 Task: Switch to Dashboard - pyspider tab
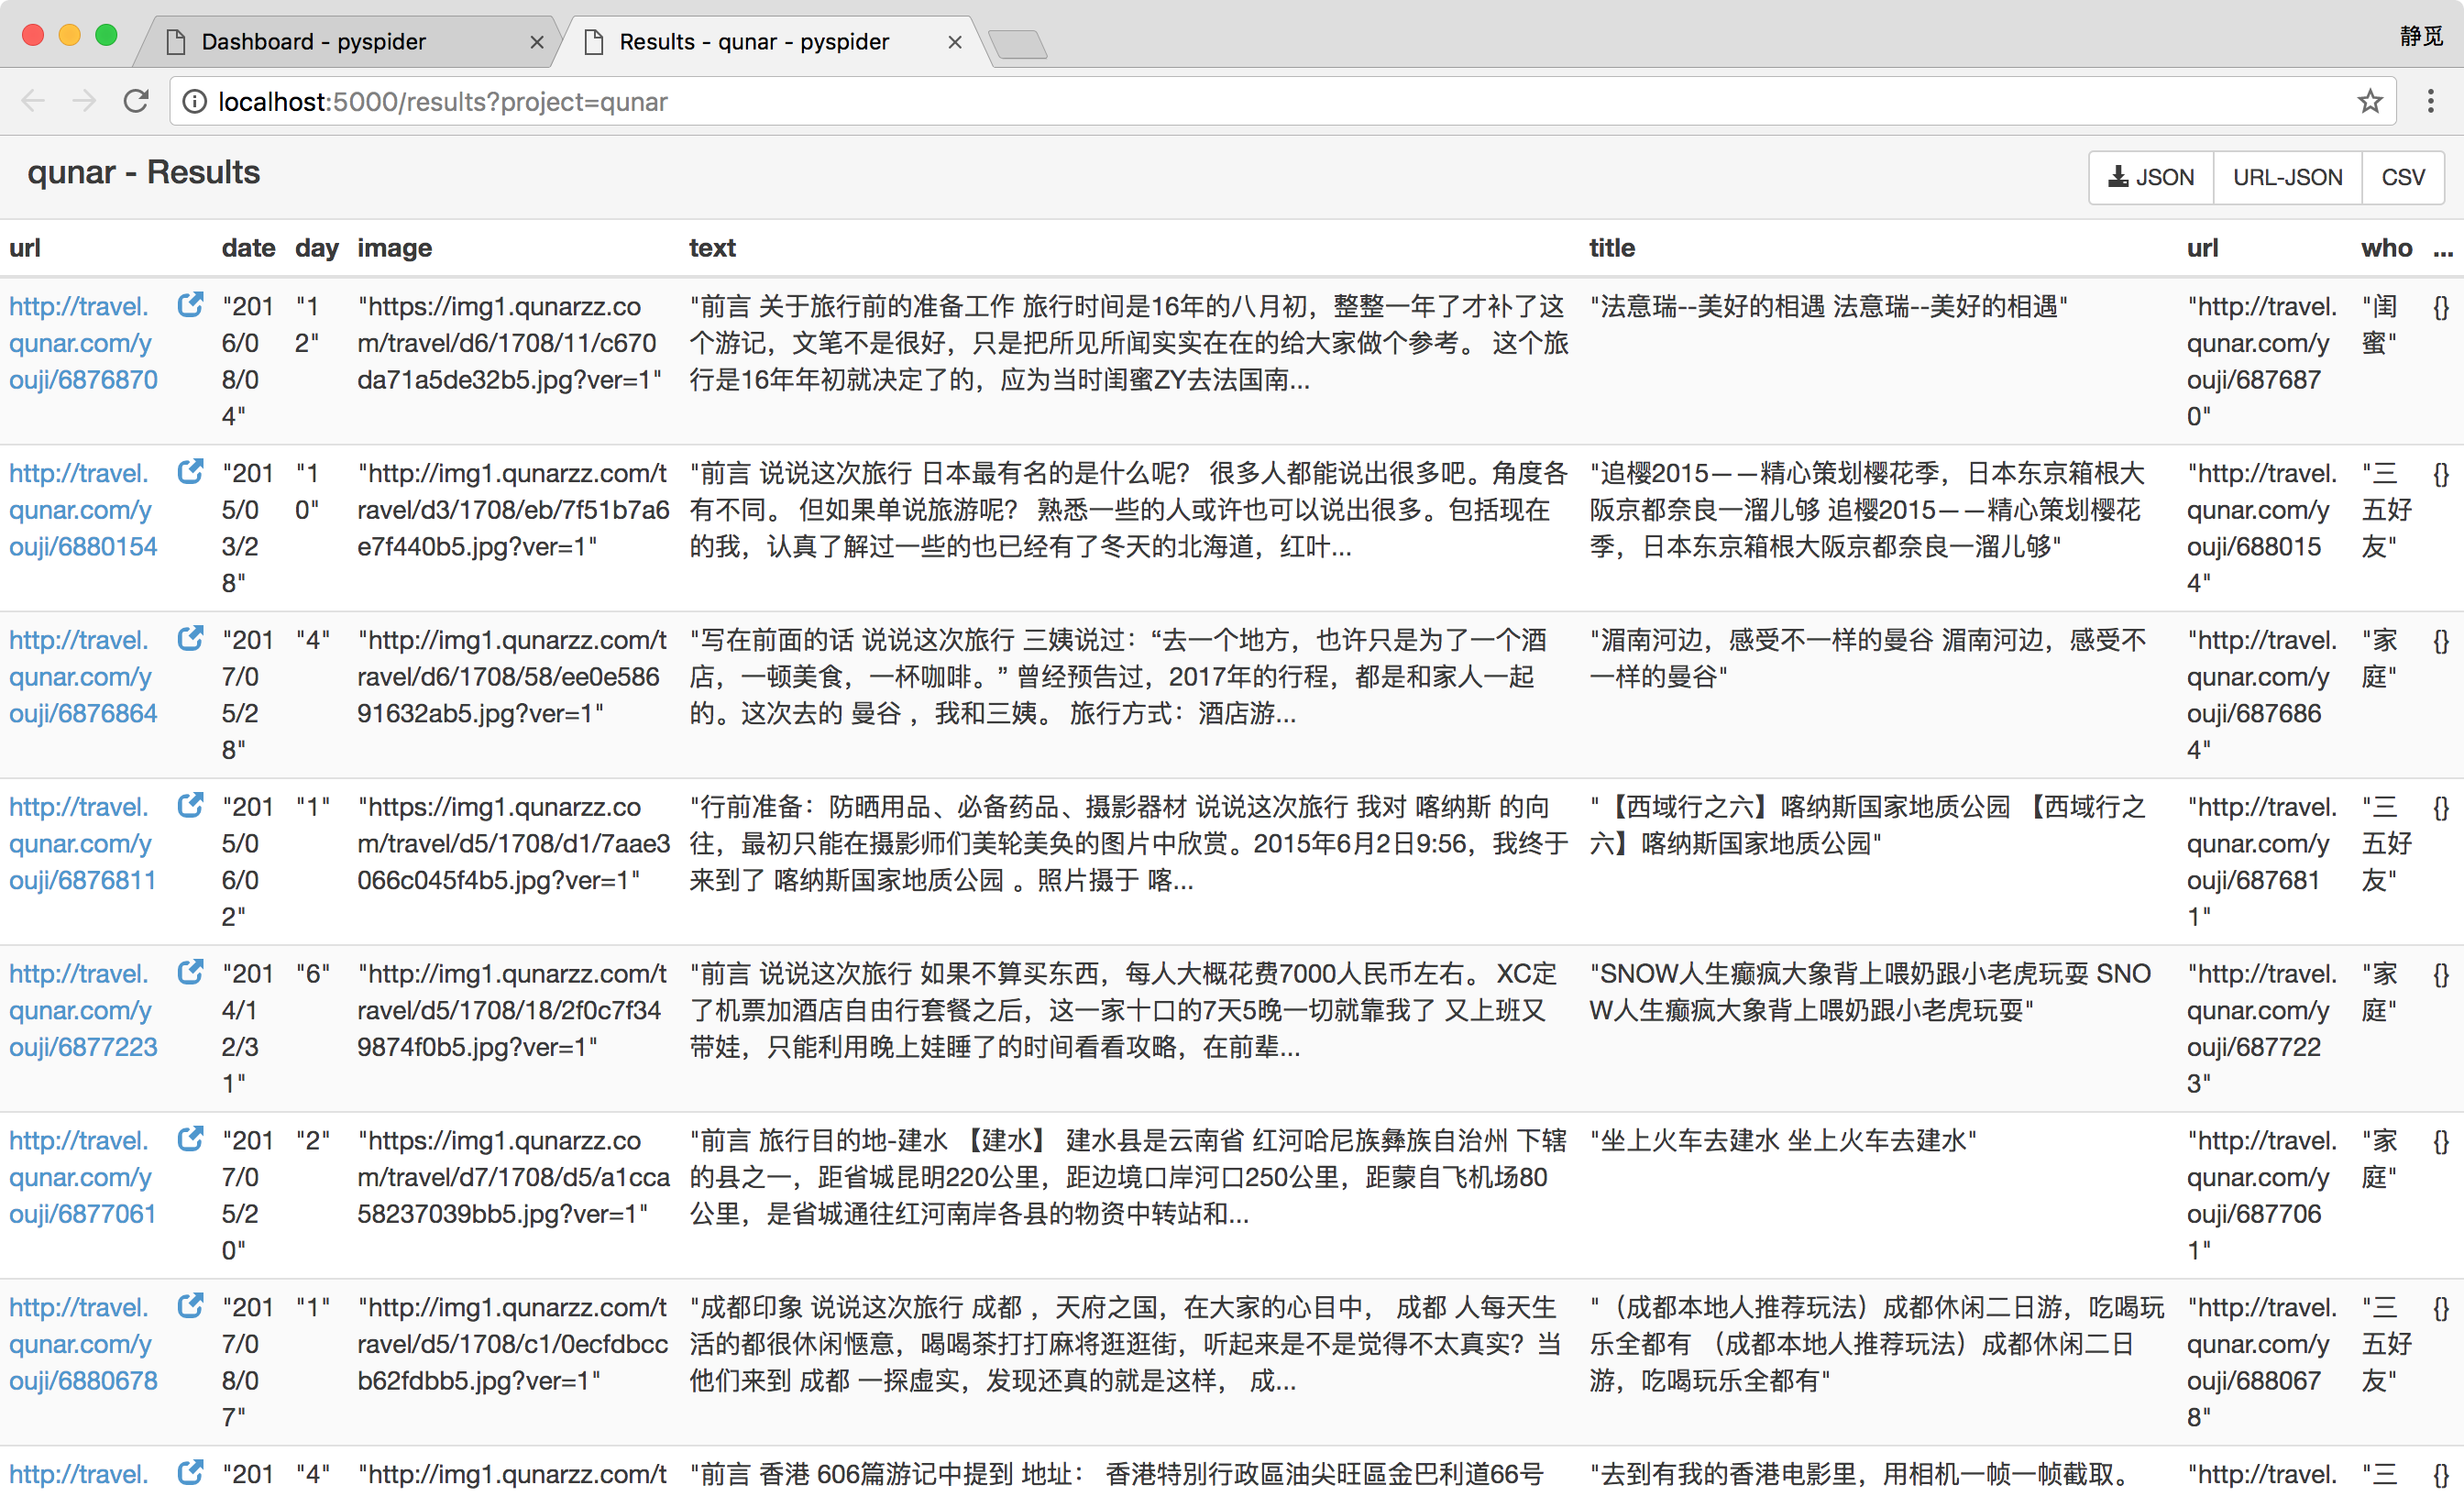[x=313, y=42]
